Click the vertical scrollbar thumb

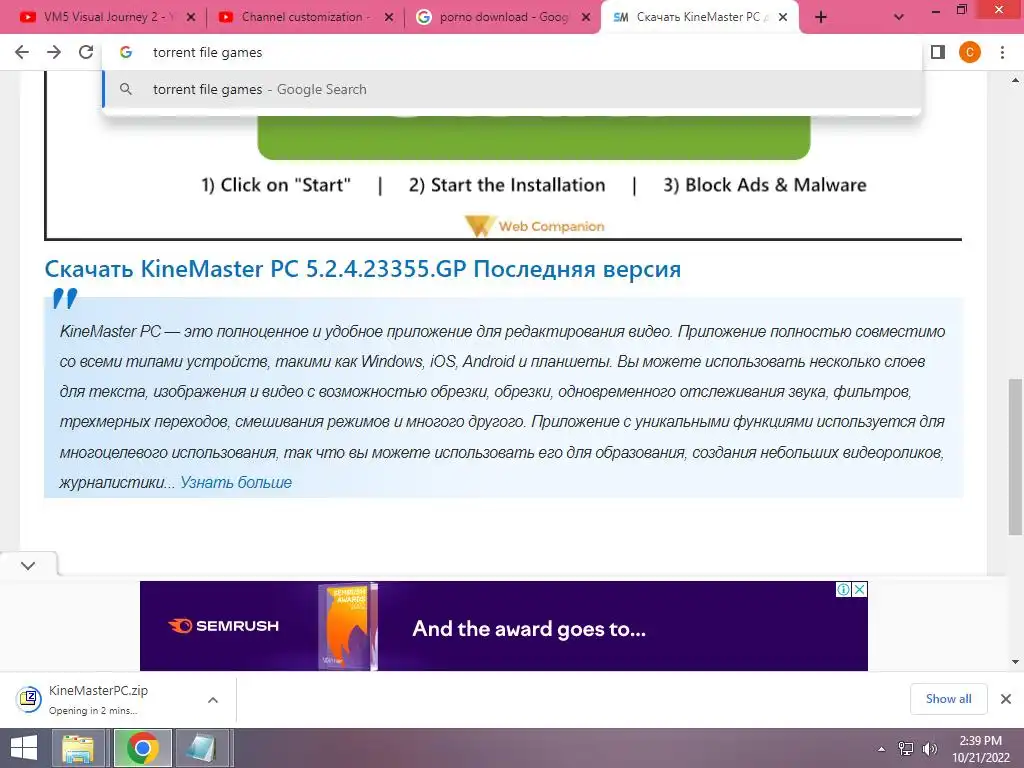tap(1015, 456)
